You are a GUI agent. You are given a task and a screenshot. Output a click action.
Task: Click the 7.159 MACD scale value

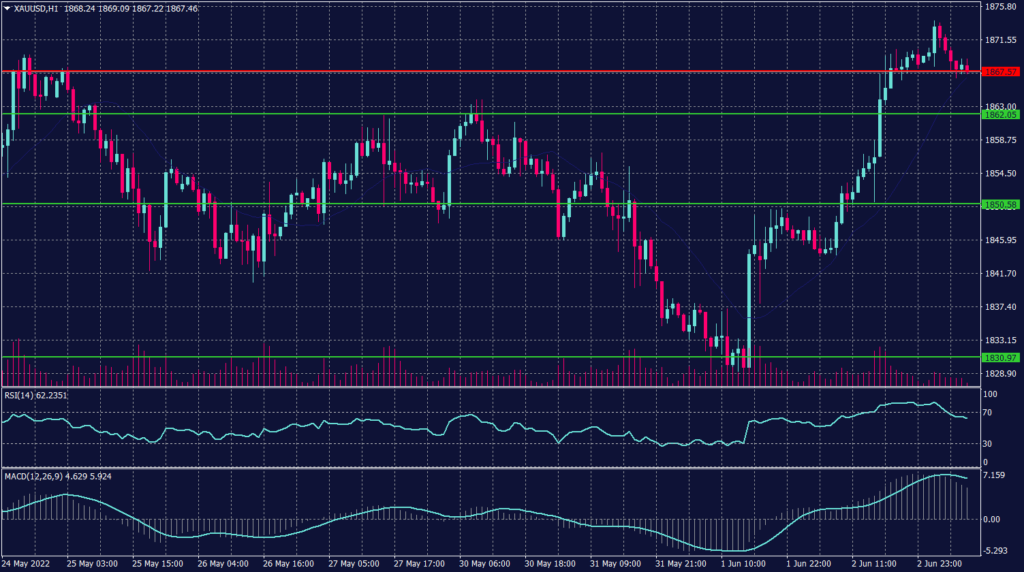pos(993,475)
